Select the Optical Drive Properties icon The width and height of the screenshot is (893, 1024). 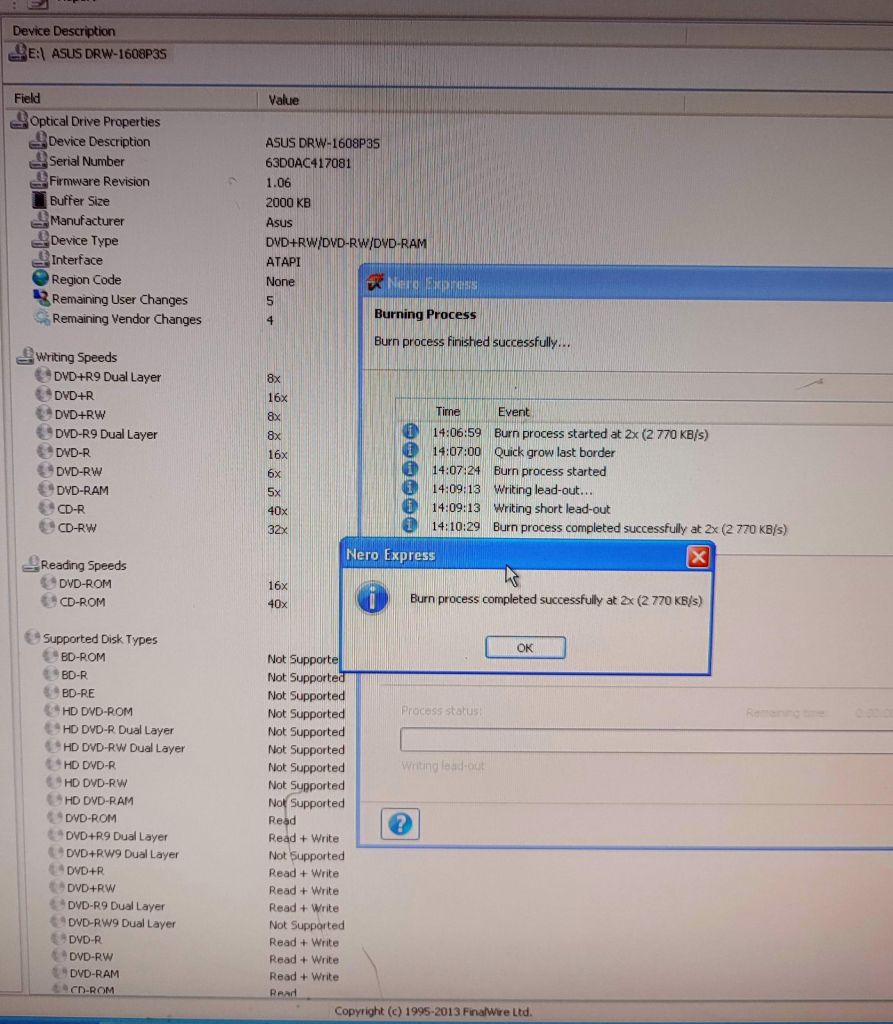point(20,120)
